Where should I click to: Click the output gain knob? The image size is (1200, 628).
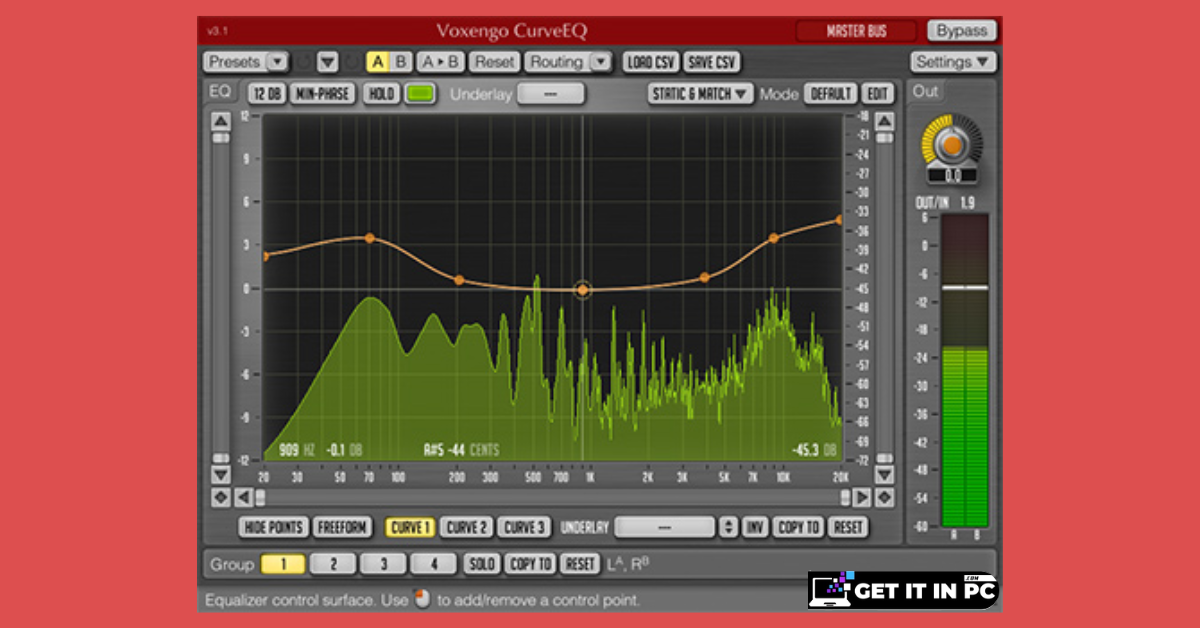pos(952,145)
